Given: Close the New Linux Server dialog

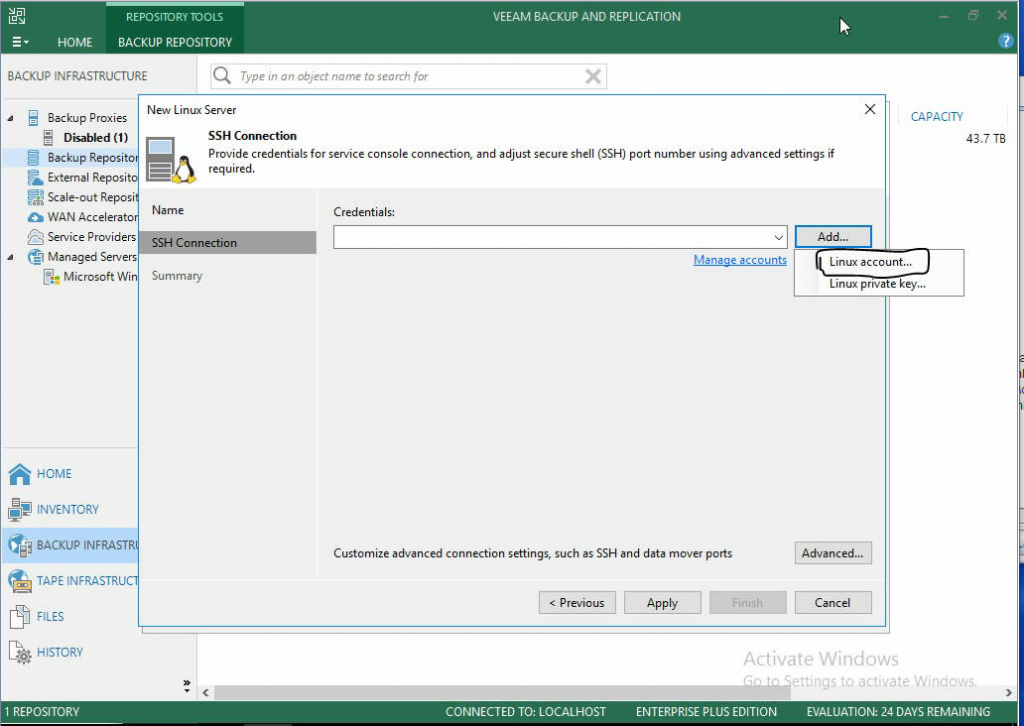Looking at the screenshot, I should click(x=870, y=109).
